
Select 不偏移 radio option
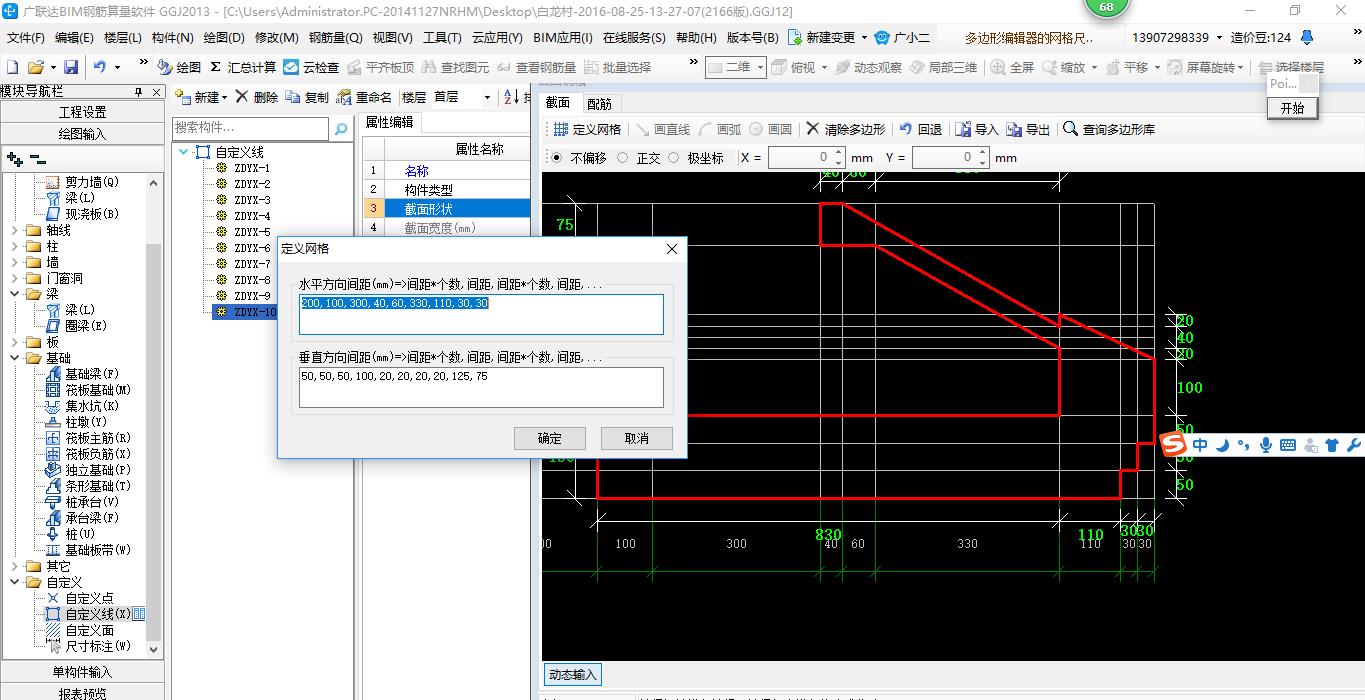[557, 158]
